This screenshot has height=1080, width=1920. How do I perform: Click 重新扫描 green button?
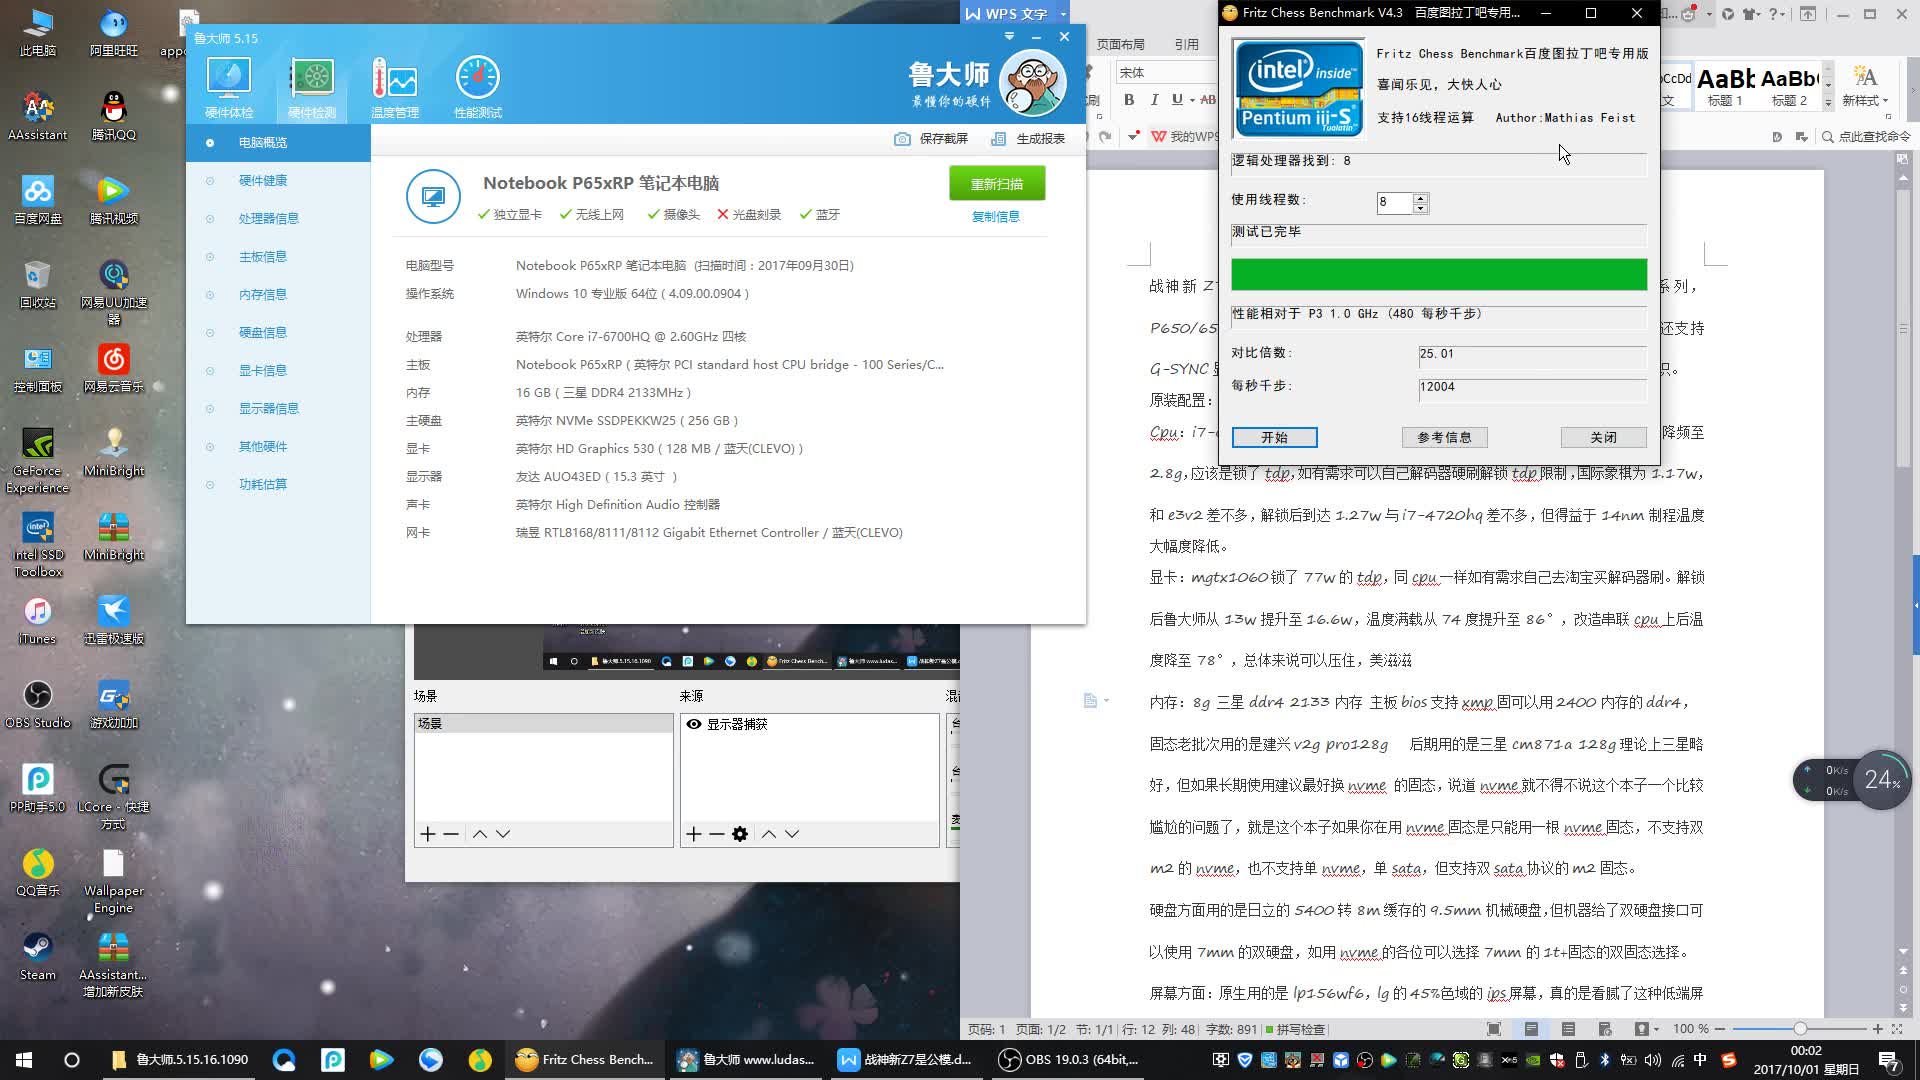click(x=997, y=184)
